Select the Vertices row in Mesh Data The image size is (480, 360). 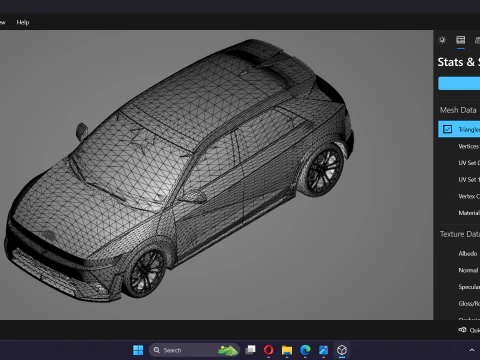click(x=459, y=146)
